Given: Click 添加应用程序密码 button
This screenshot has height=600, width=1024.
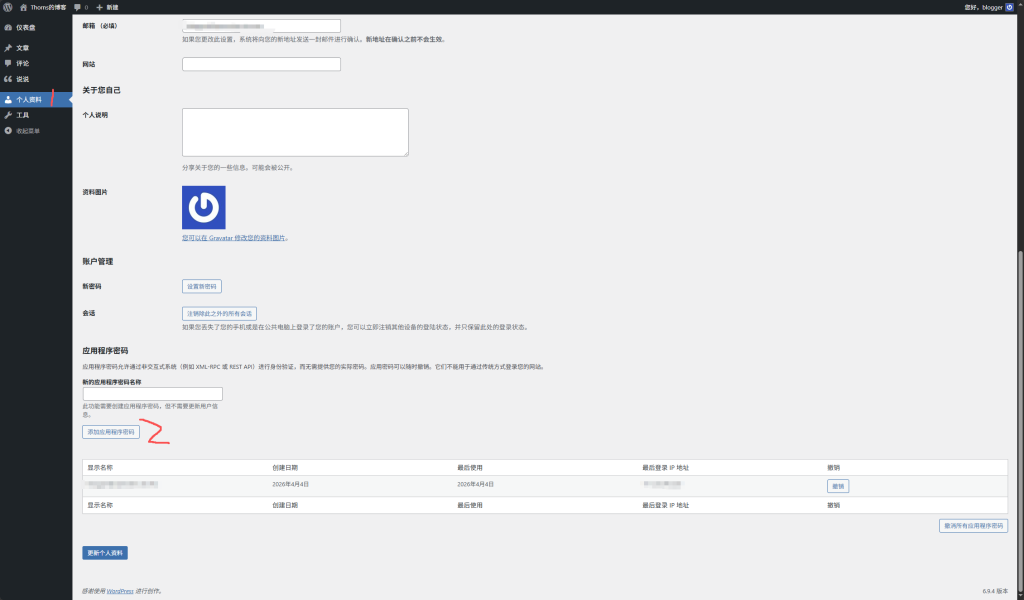Looking at the screenshot, I should pyautogui.click(x=110, y=432).
